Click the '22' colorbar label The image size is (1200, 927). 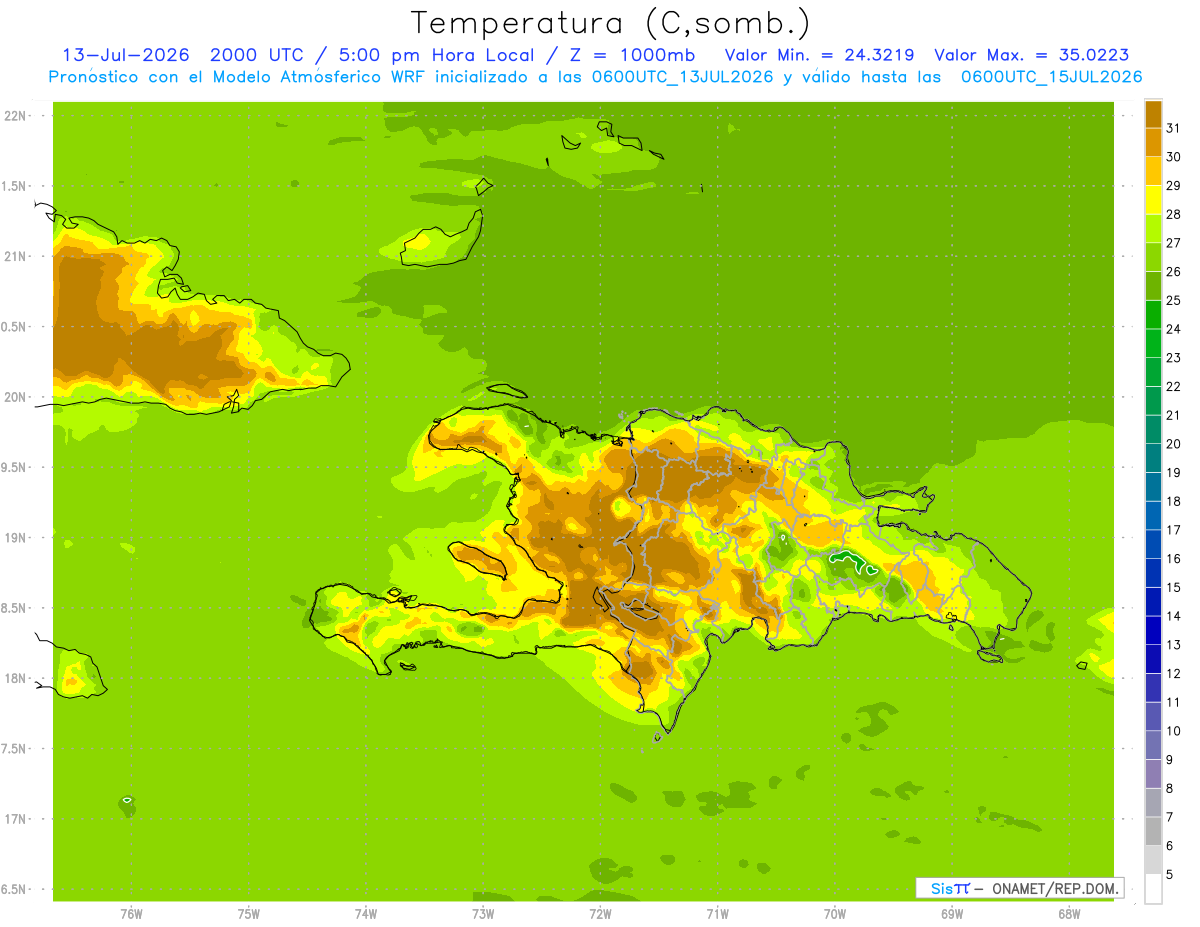1174,386
